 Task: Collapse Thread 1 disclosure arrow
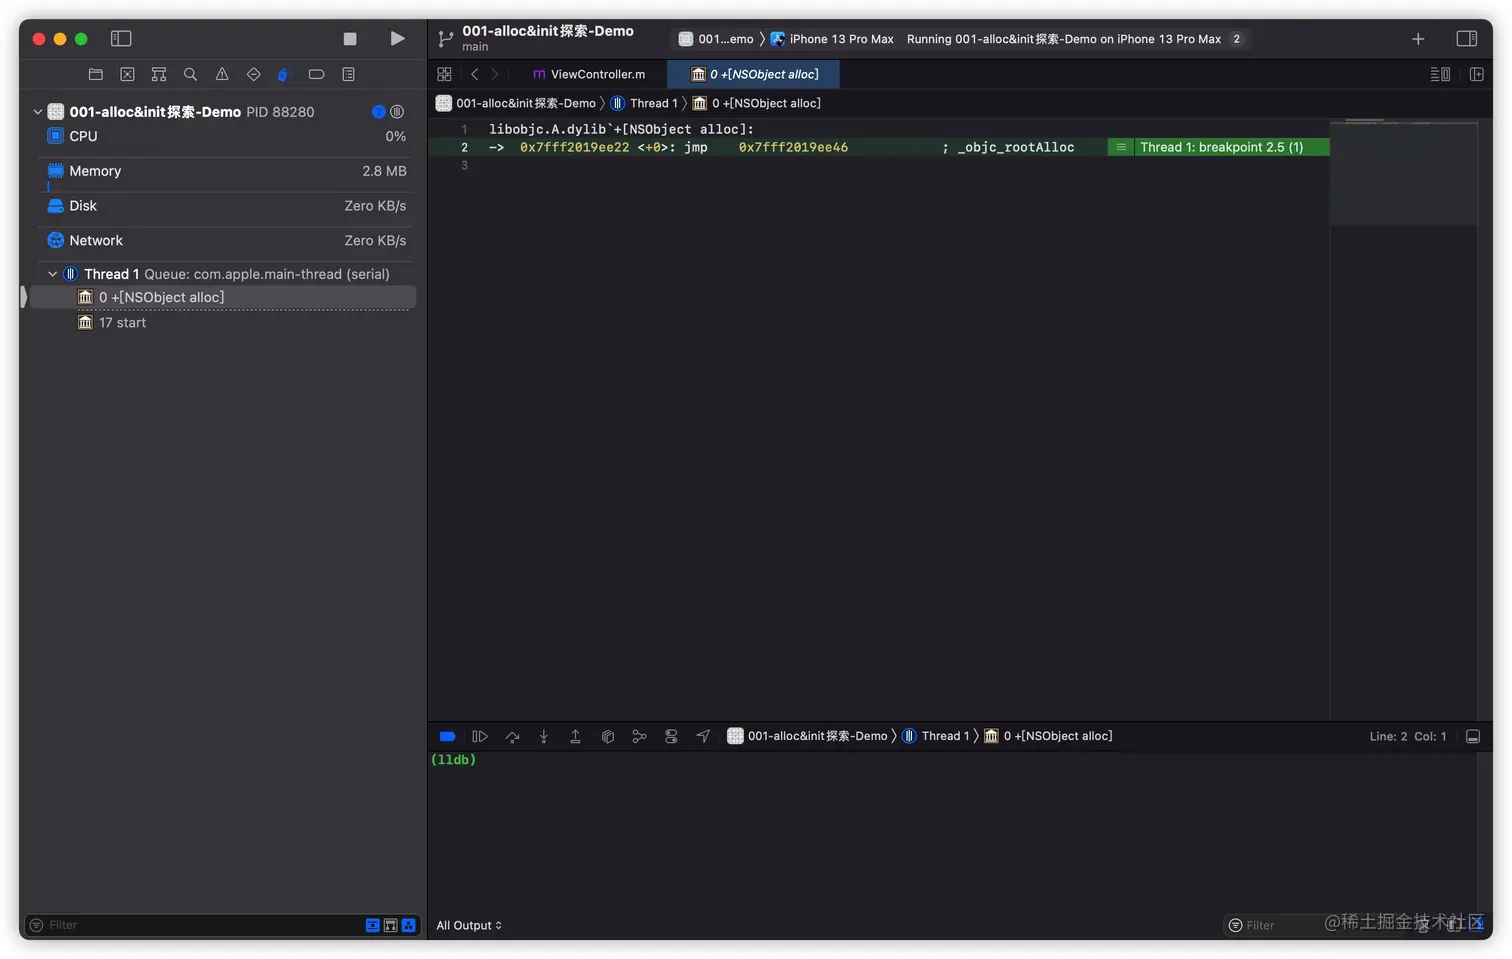click(x=53, y=274)
